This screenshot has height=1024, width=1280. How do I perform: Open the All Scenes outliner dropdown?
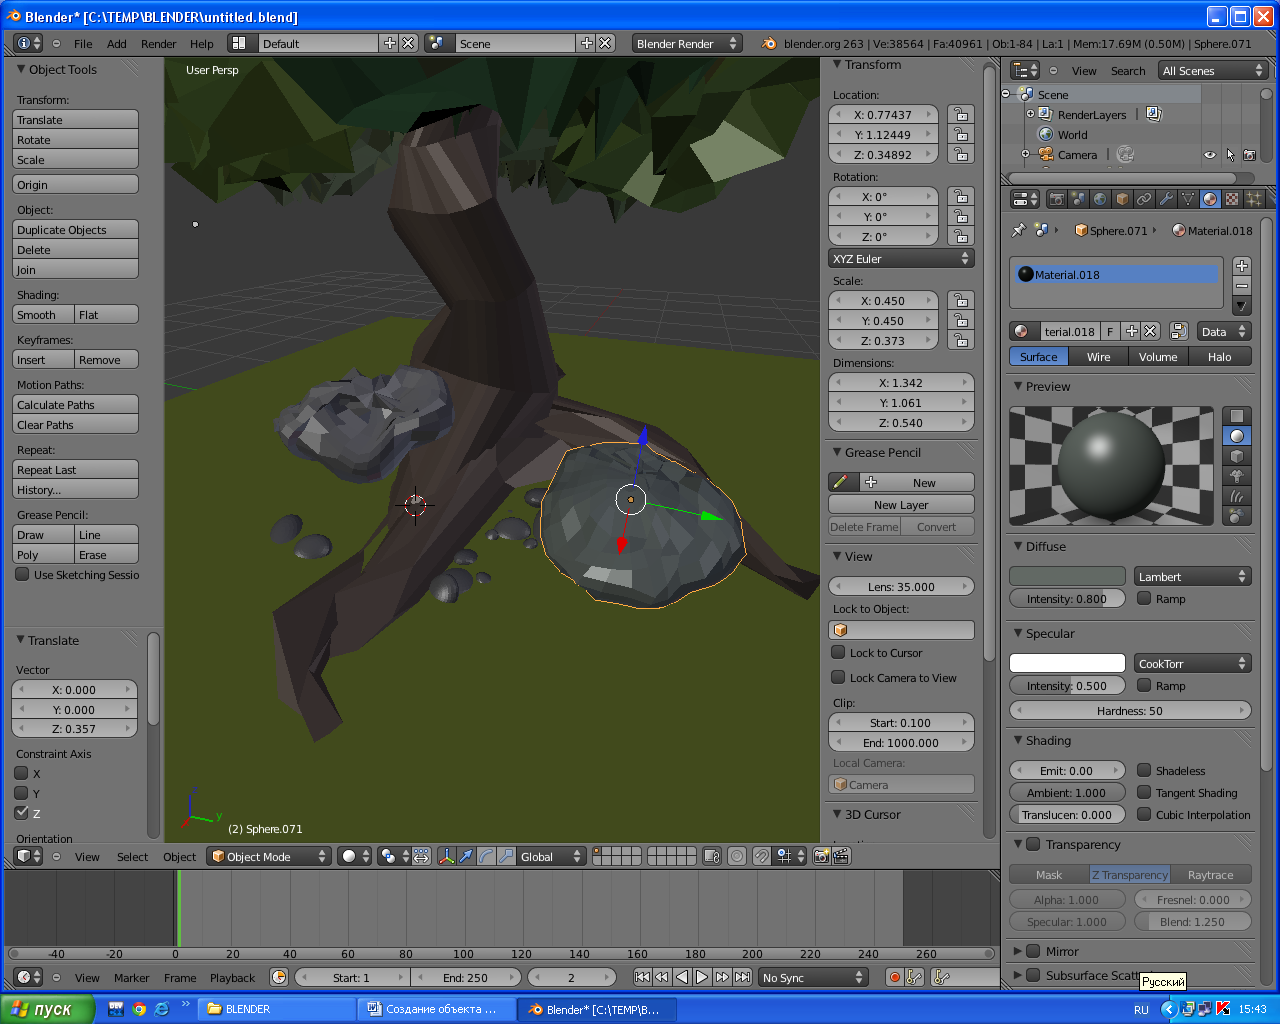click(1213, 70)
